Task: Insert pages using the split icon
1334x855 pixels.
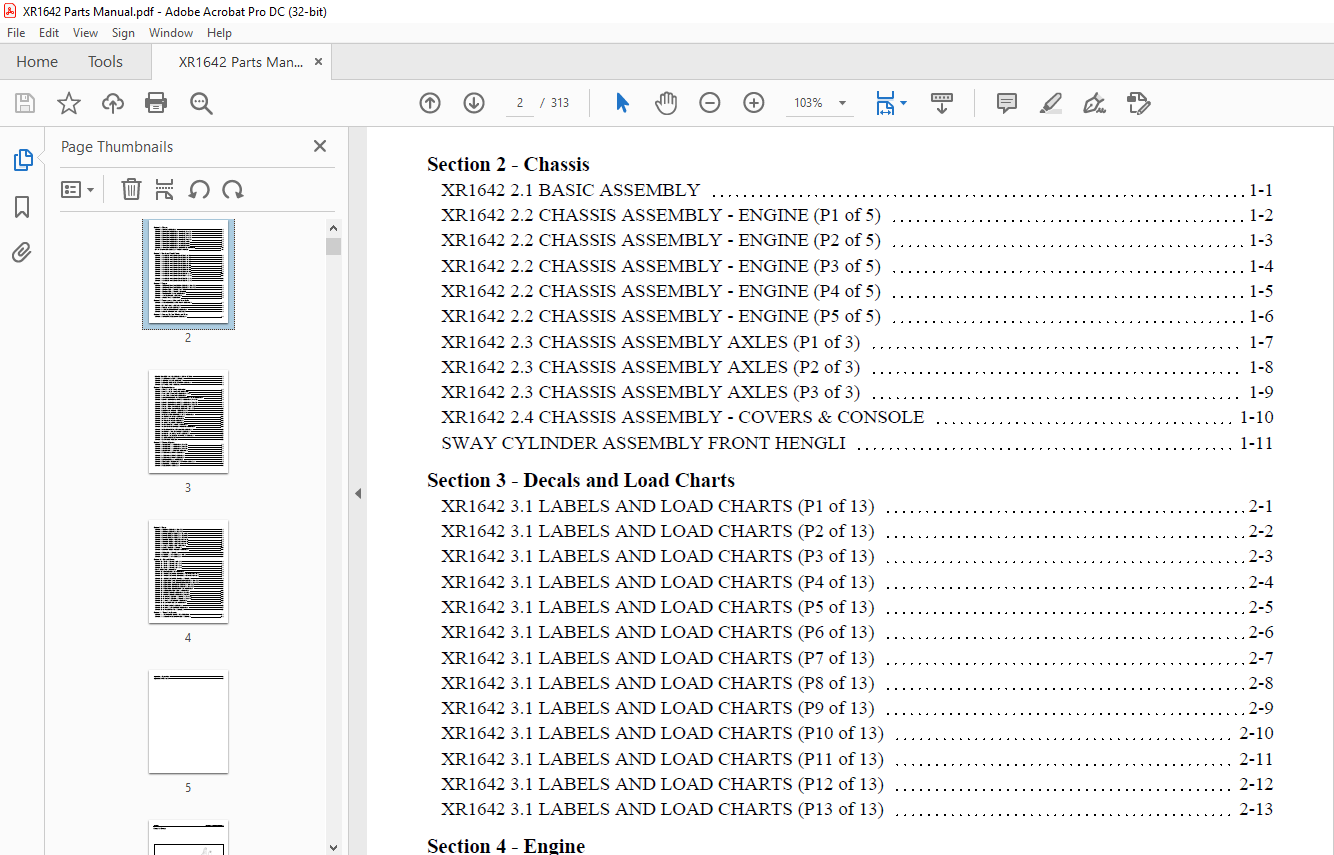Action: [165, 189]
